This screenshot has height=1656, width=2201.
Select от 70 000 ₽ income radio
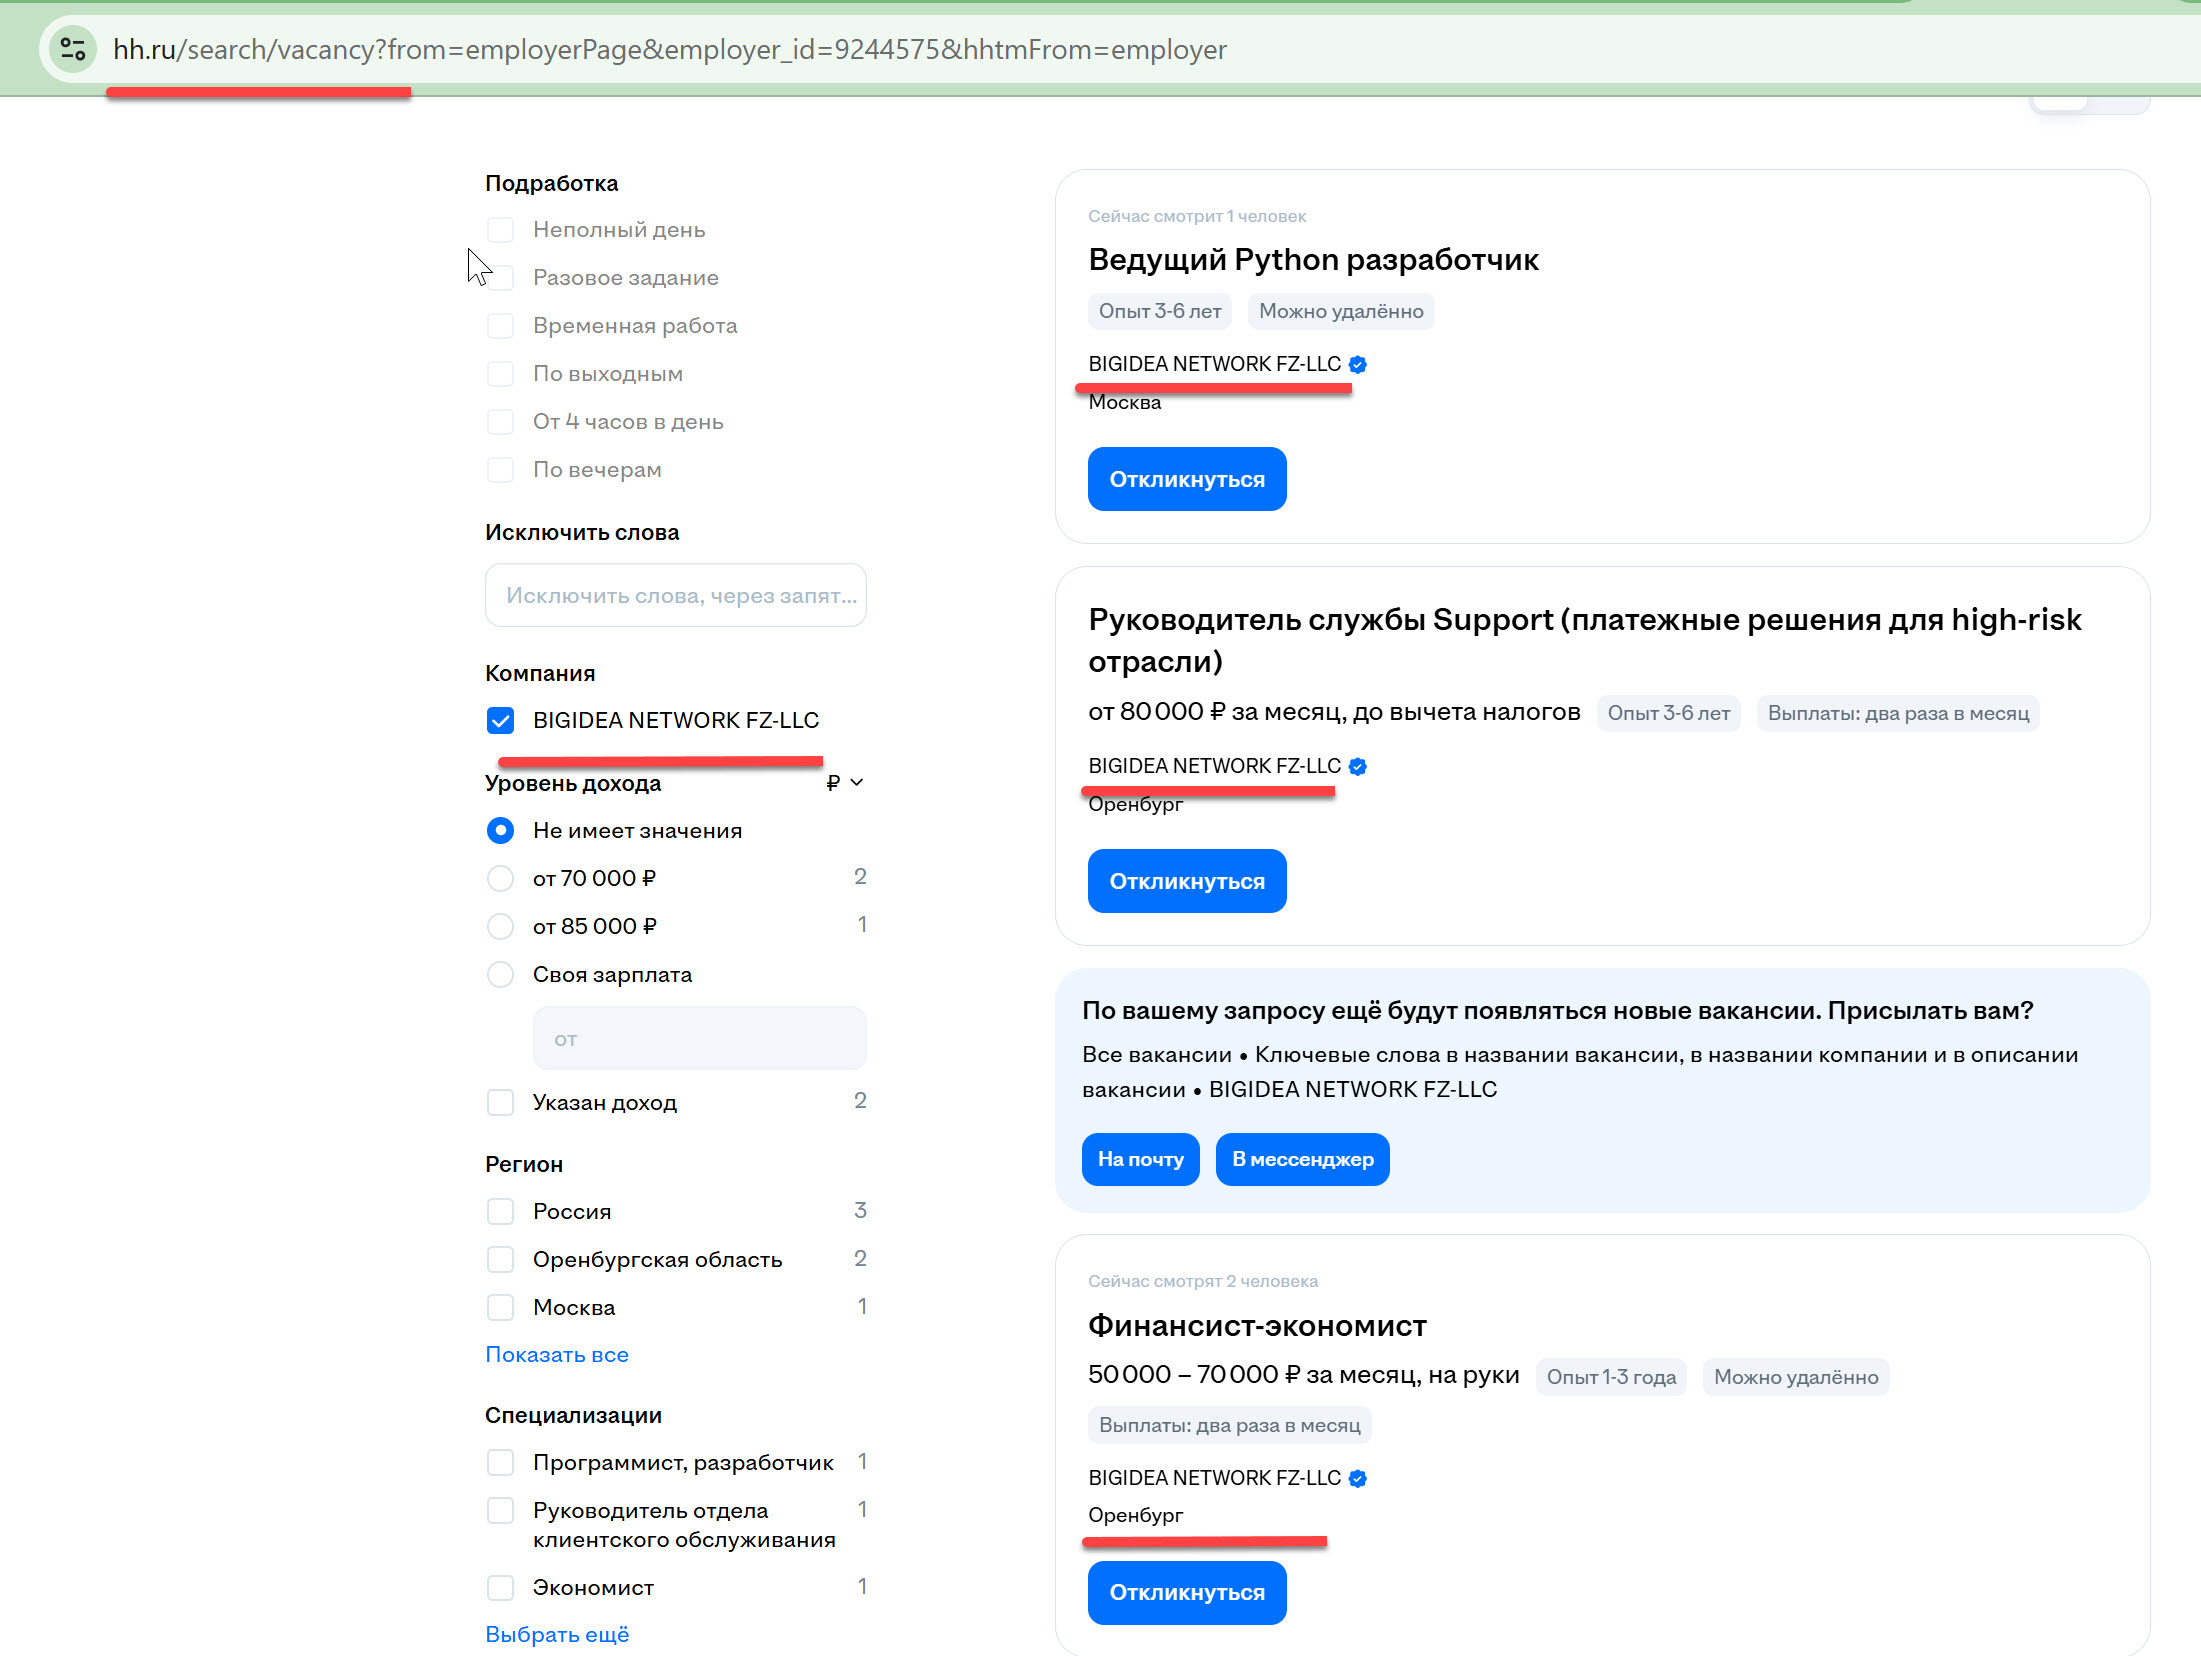500,879
